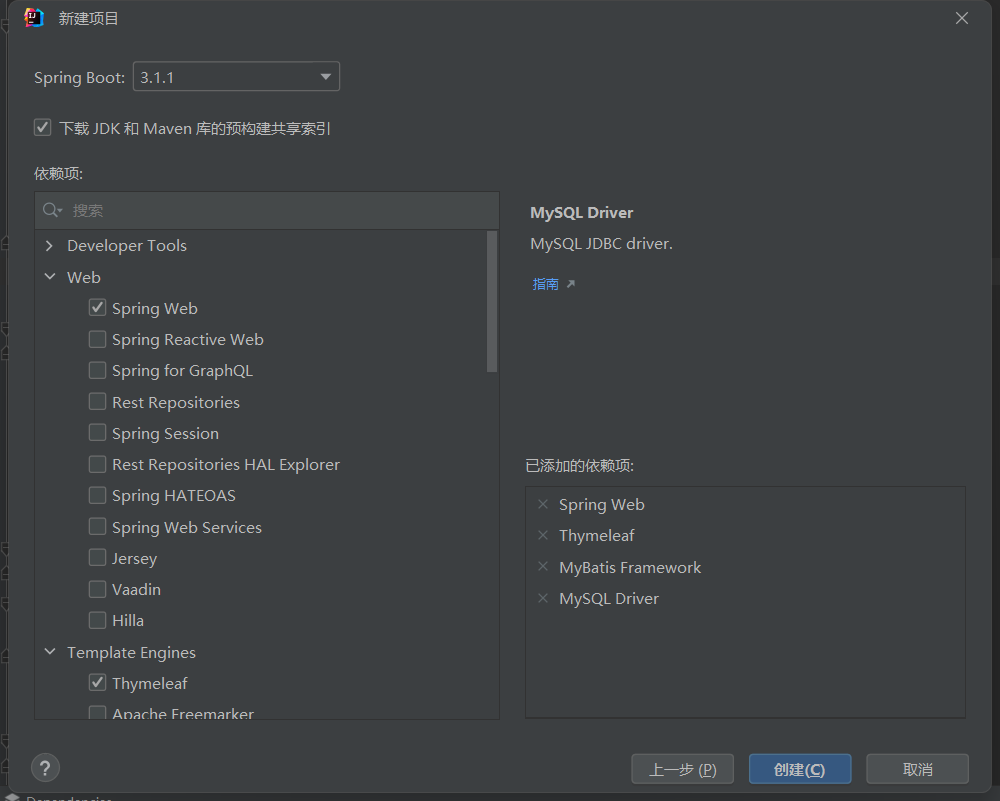Click the 上一步 (Previous) button
The height and width of the screenshot is (801, 1000).
click(682, 769)
